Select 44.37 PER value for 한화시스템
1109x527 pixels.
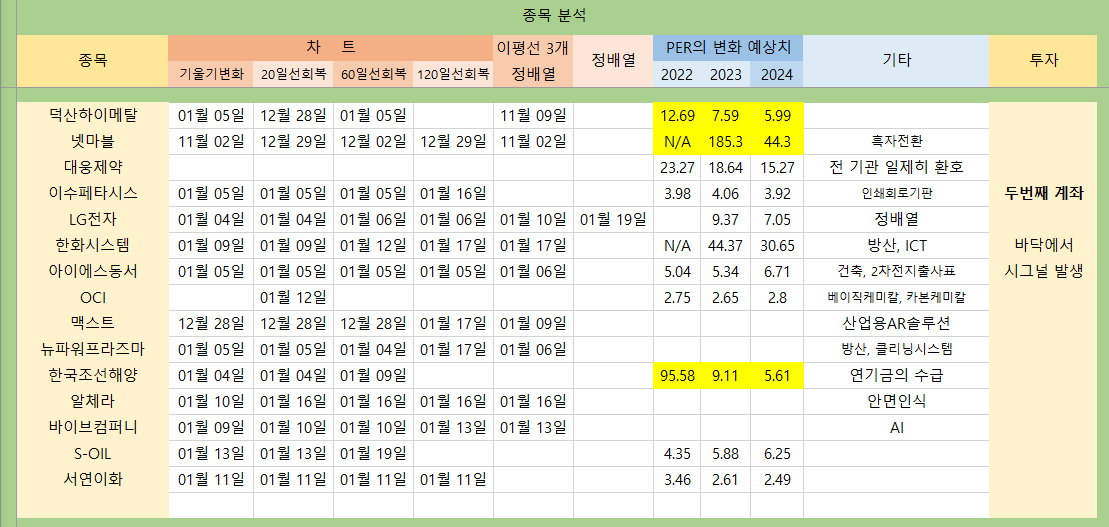(725, 245)
